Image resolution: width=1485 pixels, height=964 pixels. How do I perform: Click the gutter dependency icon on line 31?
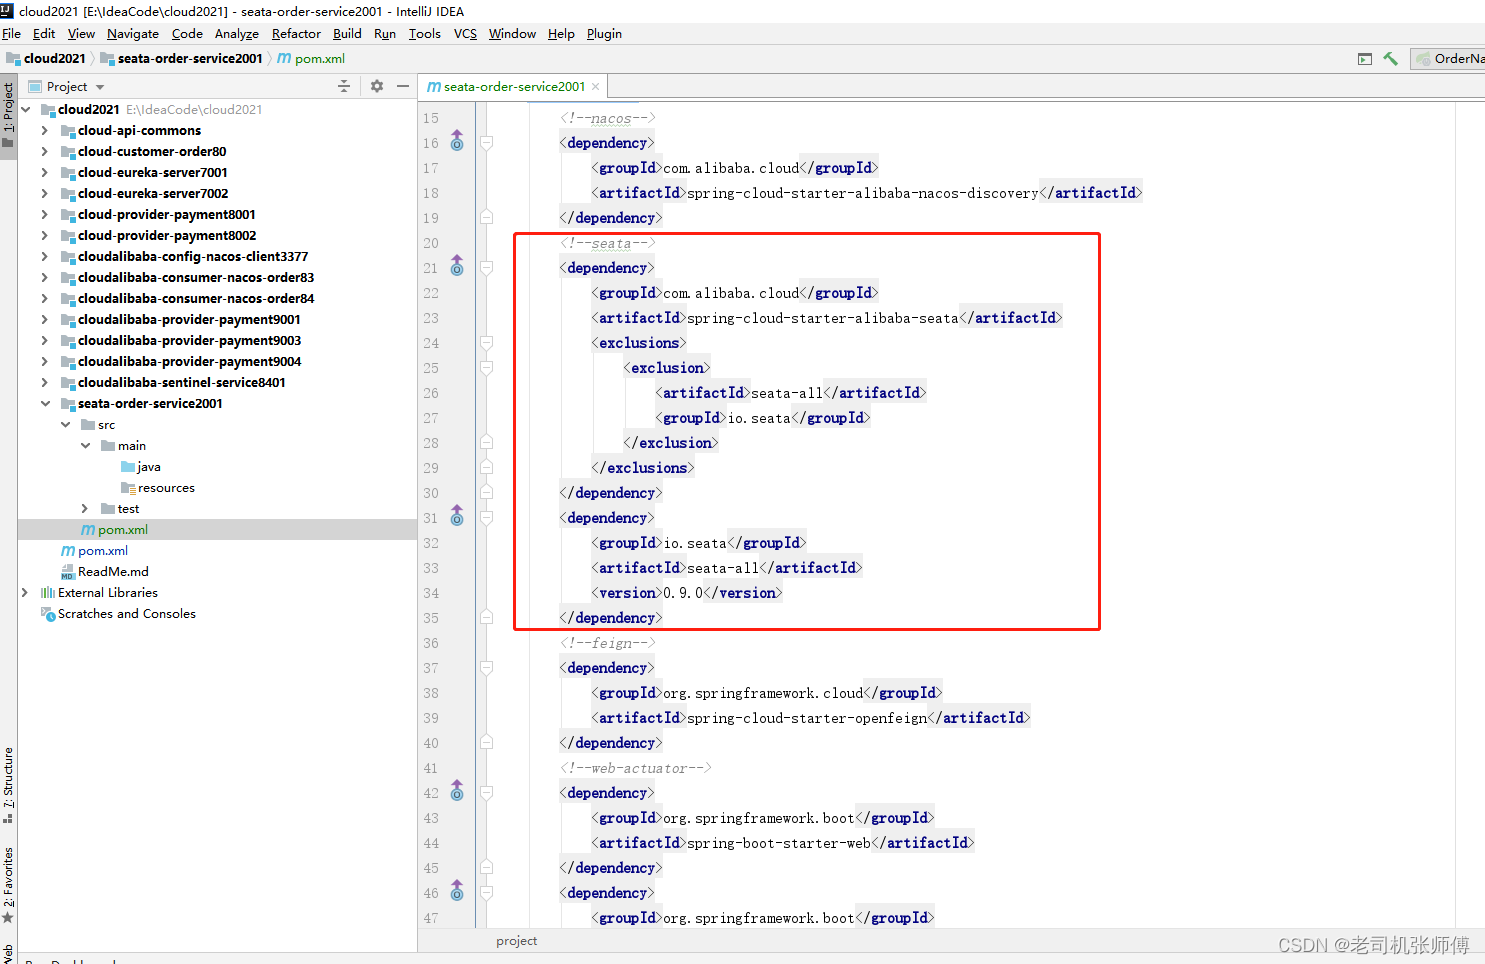(457, 516)
